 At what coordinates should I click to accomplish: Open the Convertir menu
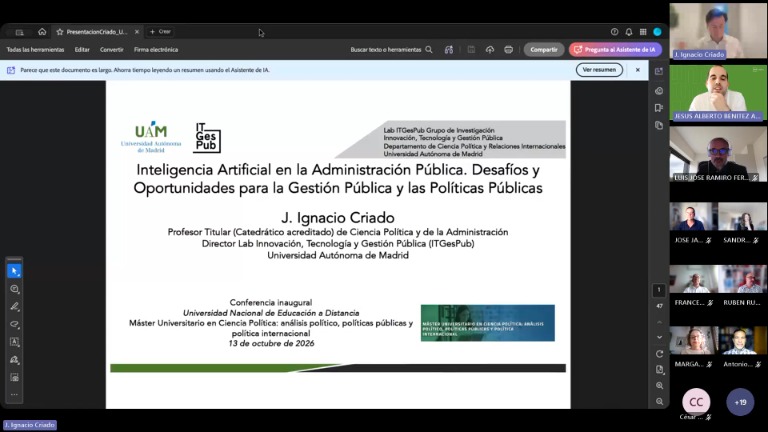[x=112, y=49]
